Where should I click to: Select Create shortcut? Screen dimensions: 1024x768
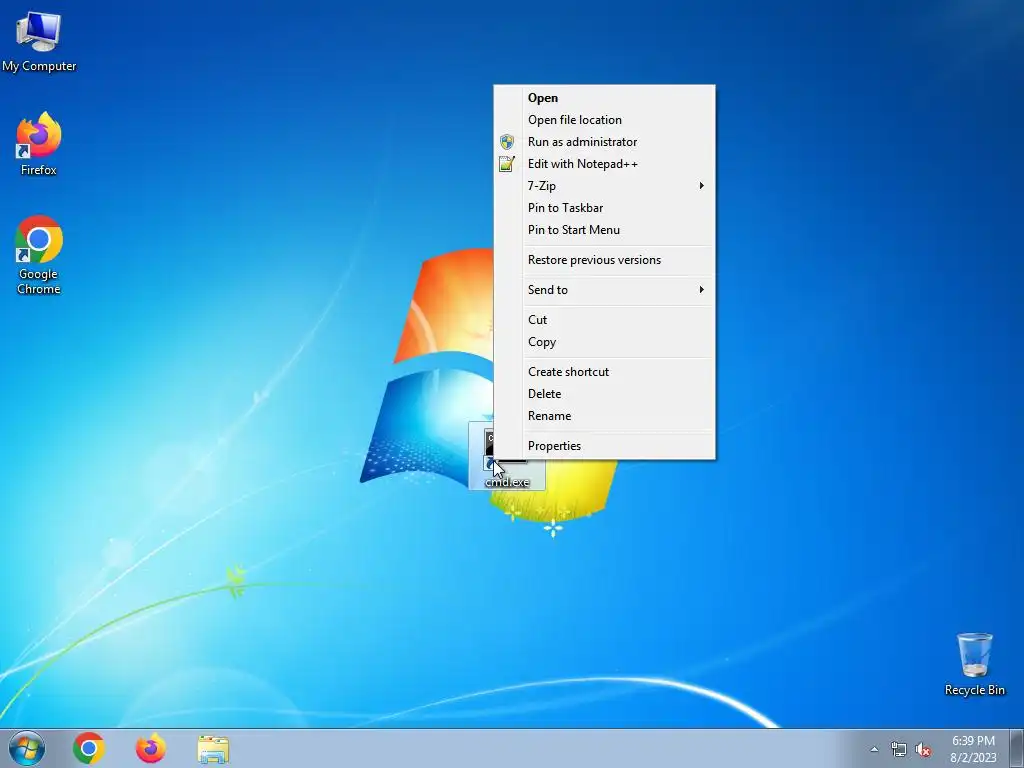[604, 372]
